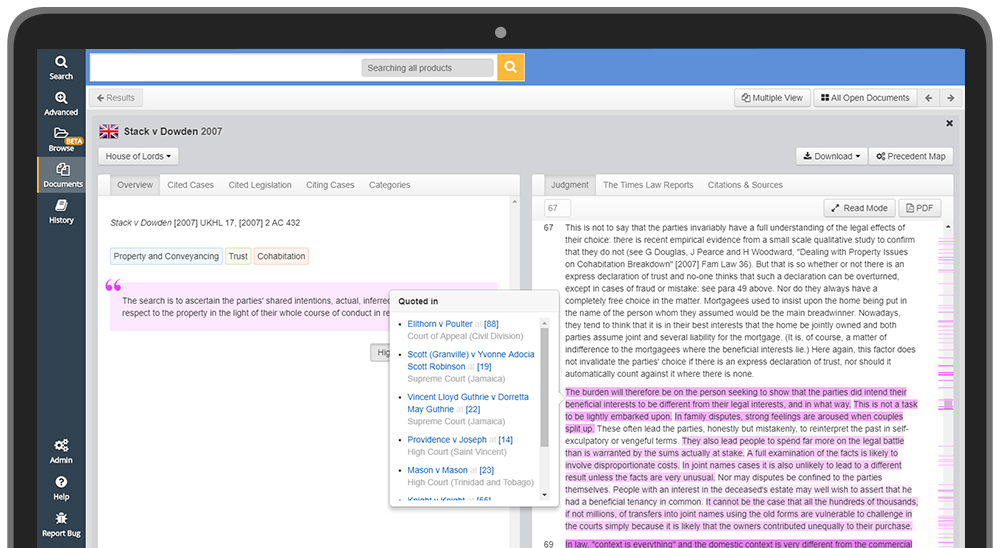Click the Property and Conveyancing tag
Image resolution: width=1000 pixels, height=548 pixels.
166,256
